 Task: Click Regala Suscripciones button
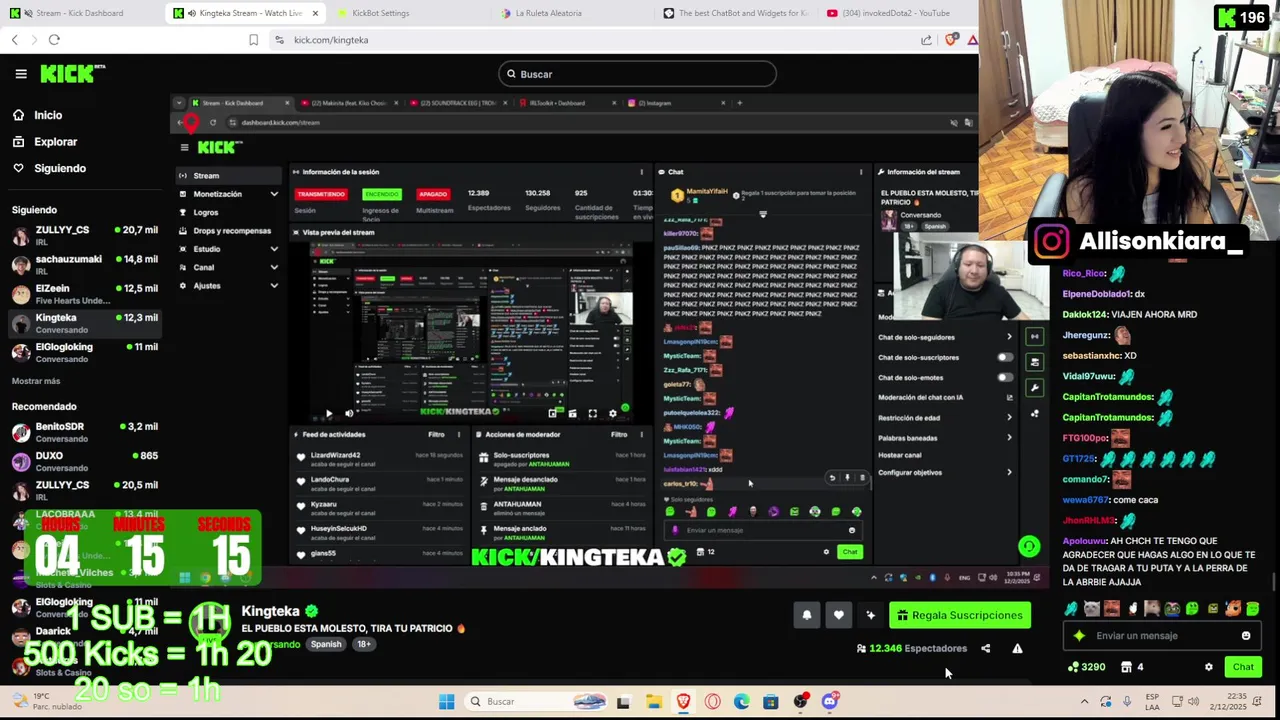point(959,615)
